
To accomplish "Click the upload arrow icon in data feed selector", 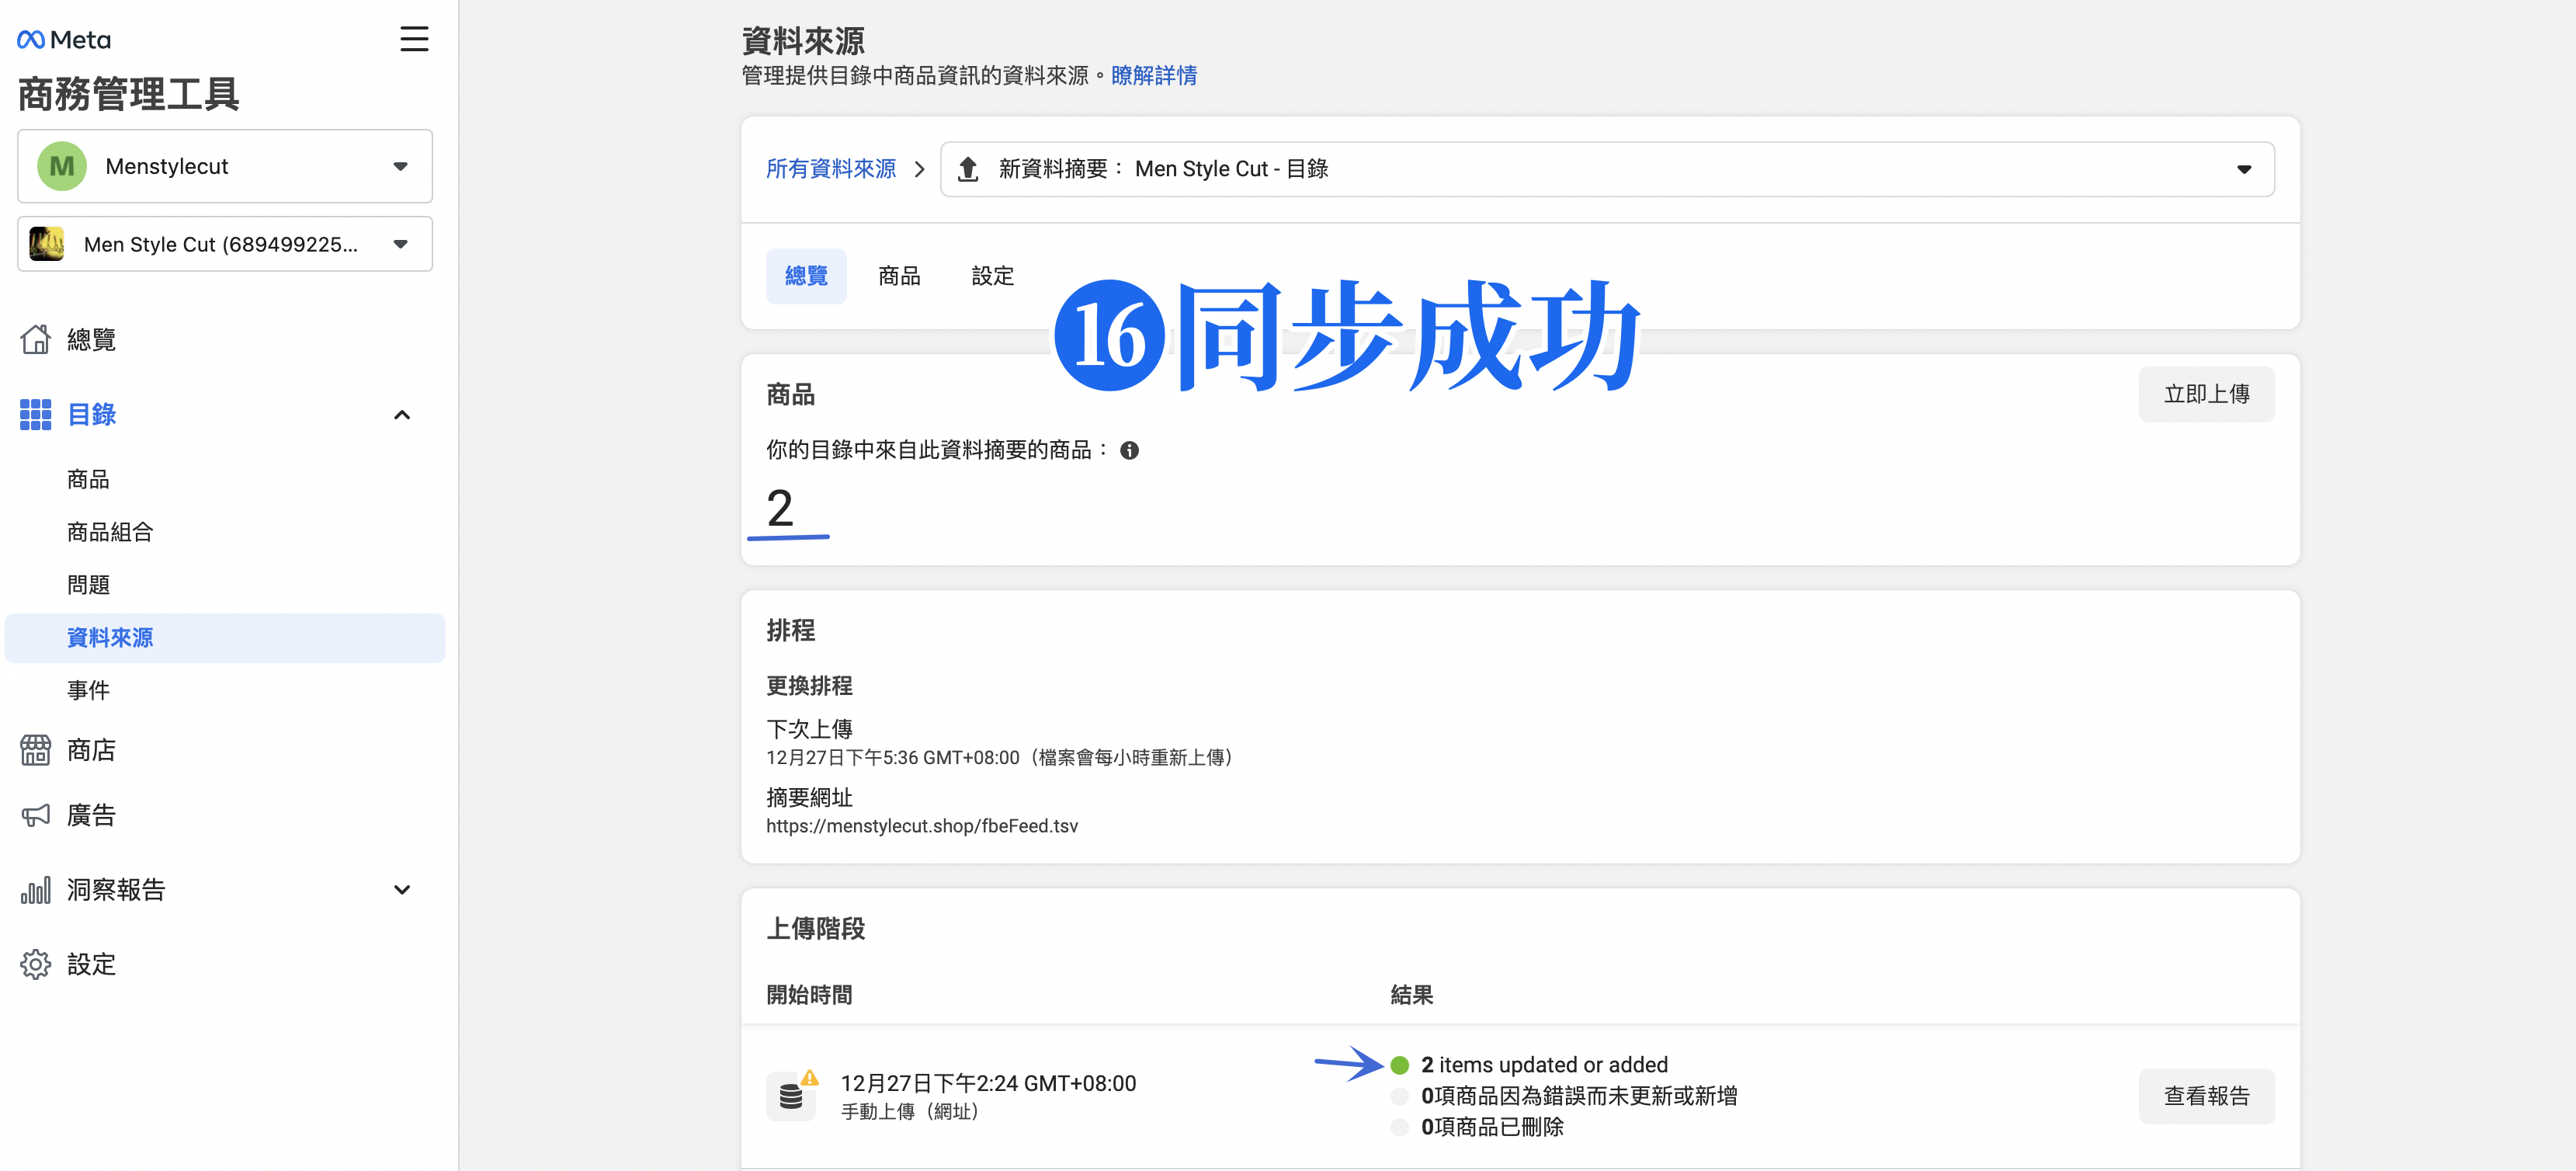I will point(967,169).
